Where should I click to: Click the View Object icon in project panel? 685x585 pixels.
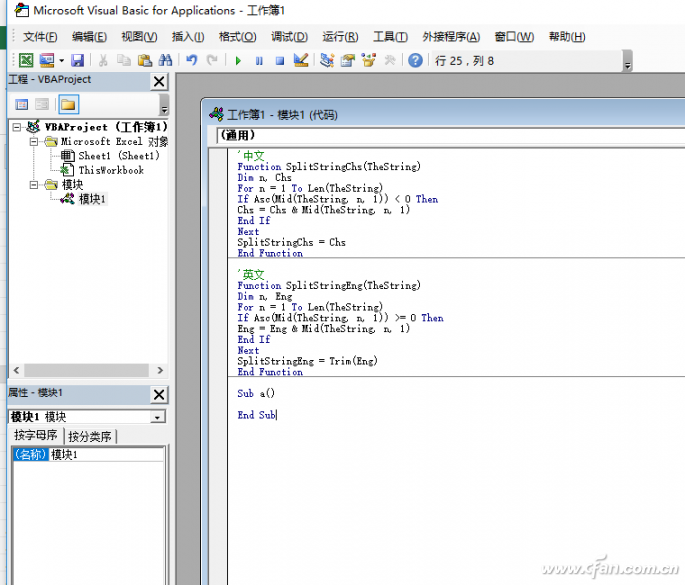point(42,104)
